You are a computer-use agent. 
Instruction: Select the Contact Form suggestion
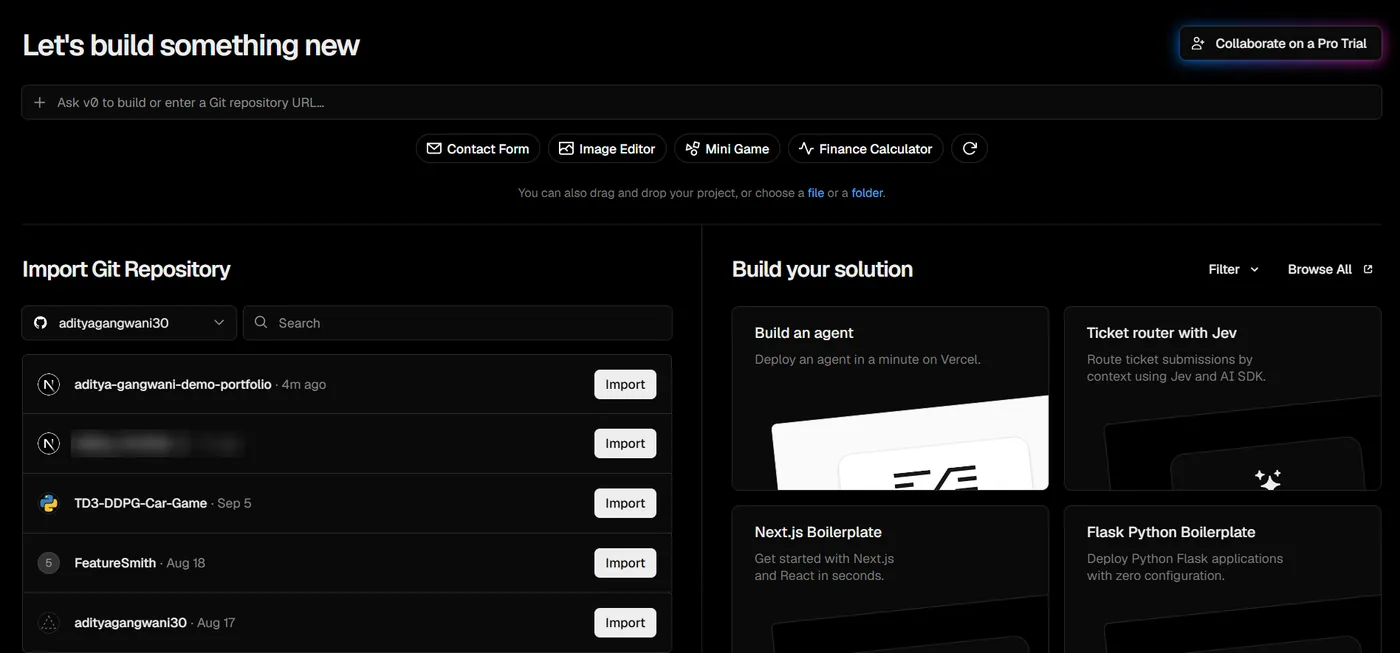click(x=478, y=148)
